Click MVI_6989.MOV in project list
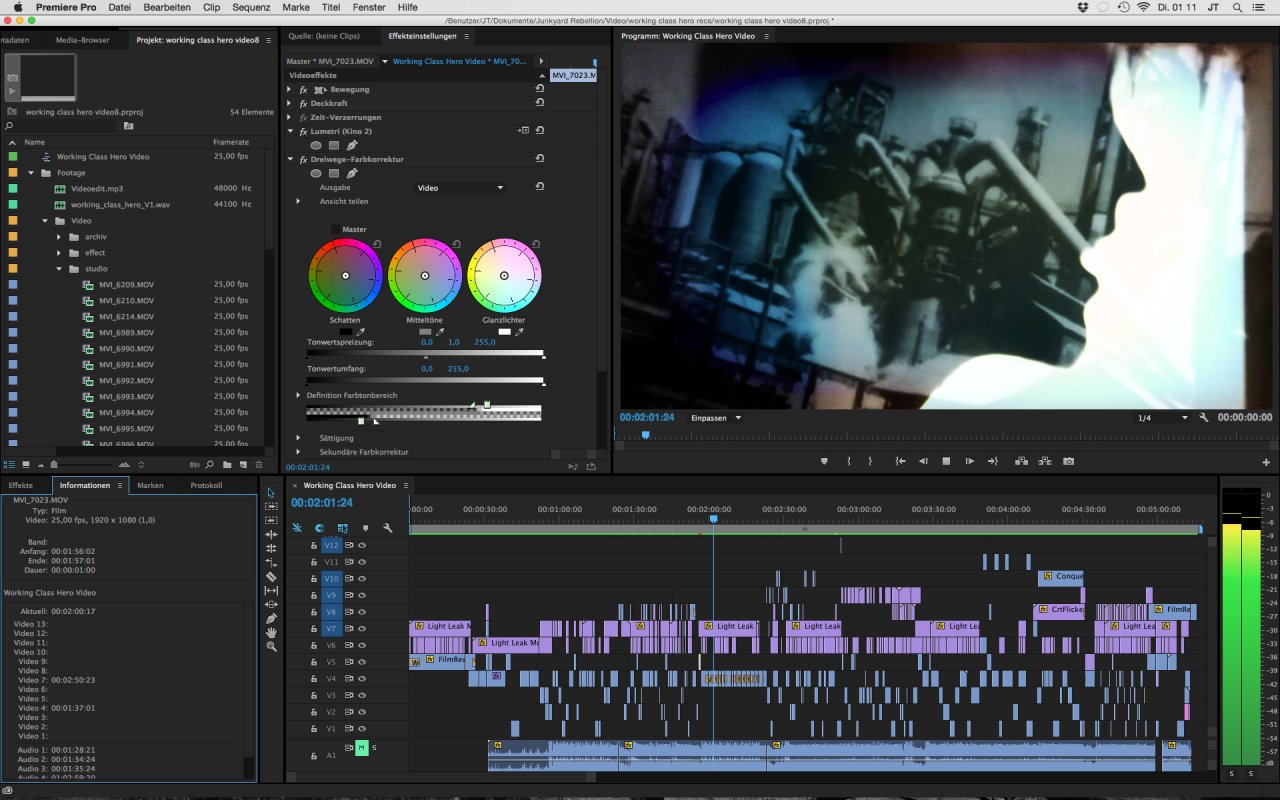 126,332
